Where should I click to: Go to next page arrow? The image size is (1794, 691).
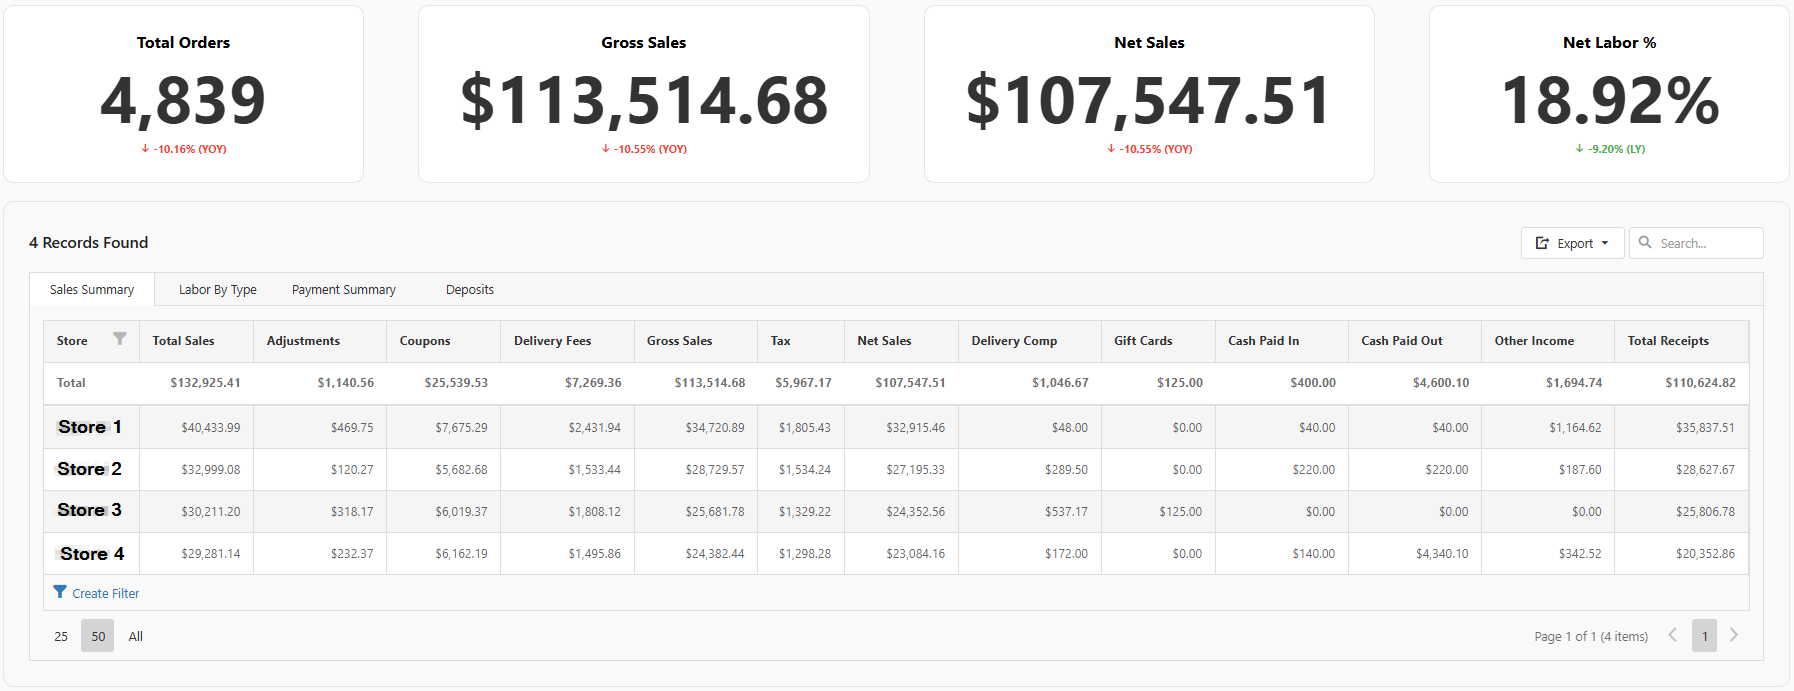click(1734, 635)
